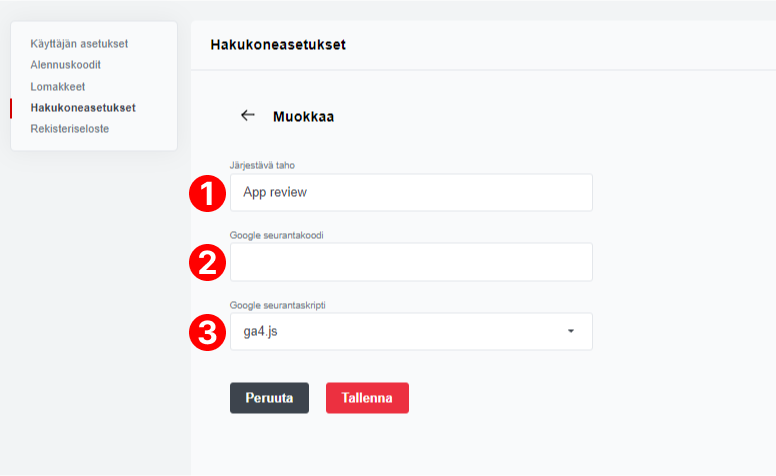Click the Hakukoneasetukset page title
This screenshot has width=776, height=476.
click(x=278, y=45)
